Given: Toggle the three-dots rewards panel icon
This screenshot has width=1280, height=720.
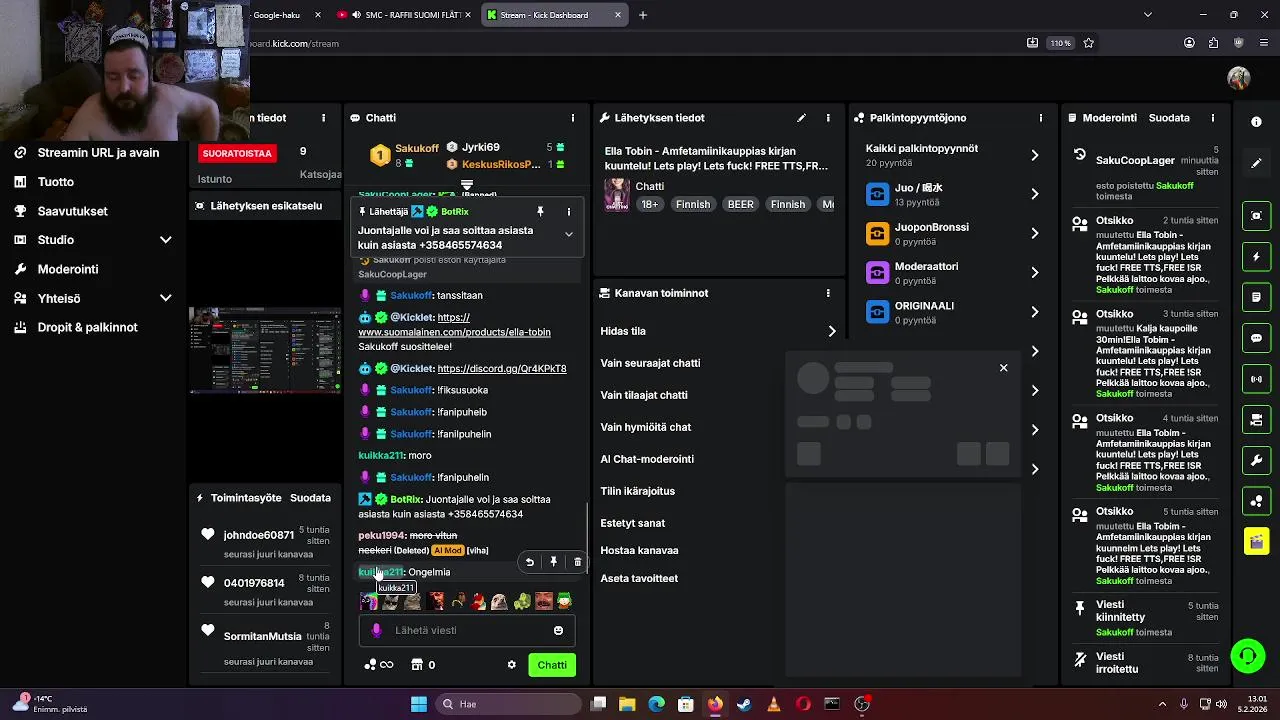Looking at the screenshot, I should (x=1256, y=501).
